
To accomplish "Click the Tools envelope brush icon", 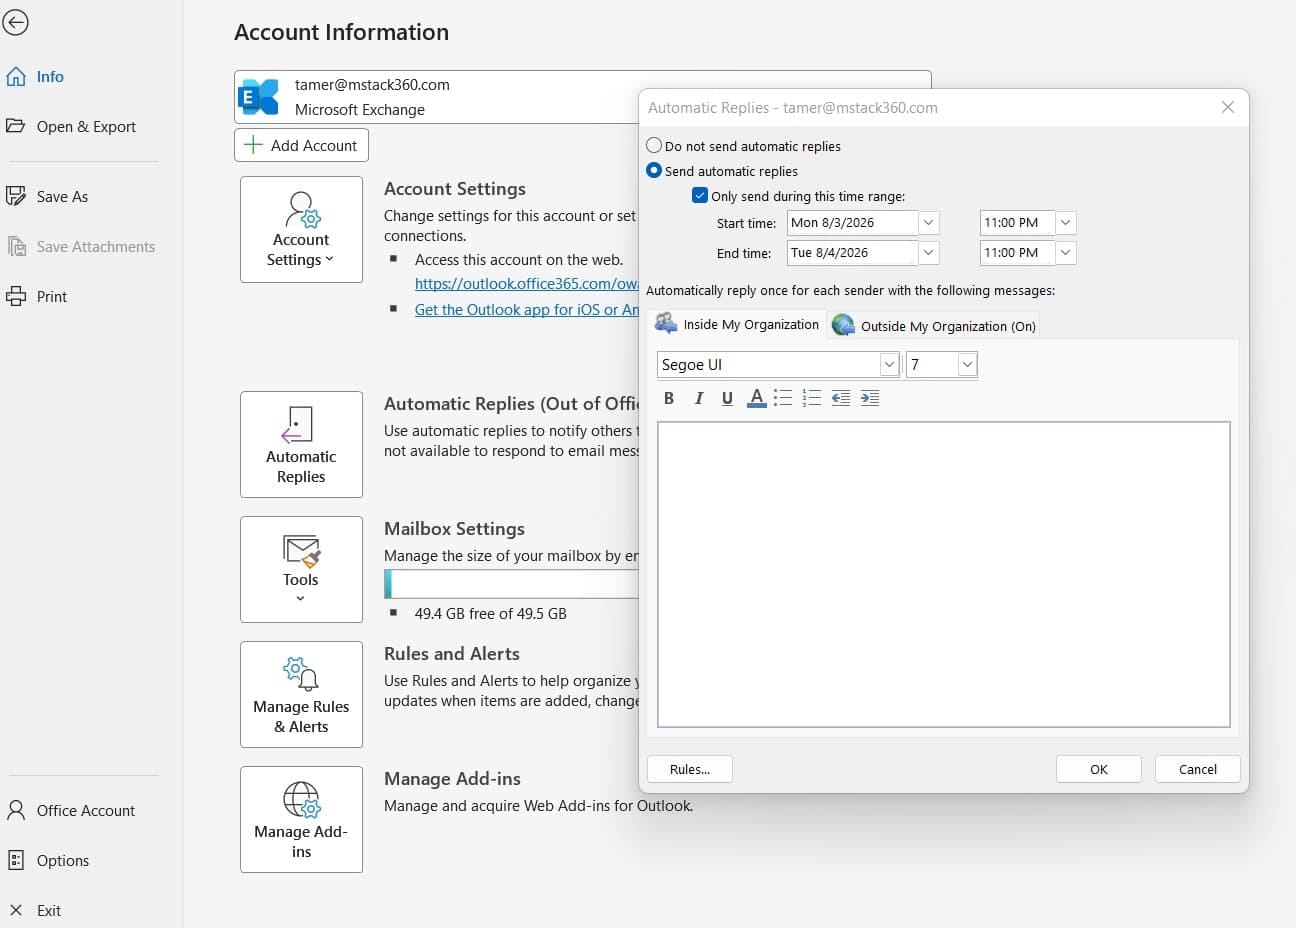I will [301, 551].
